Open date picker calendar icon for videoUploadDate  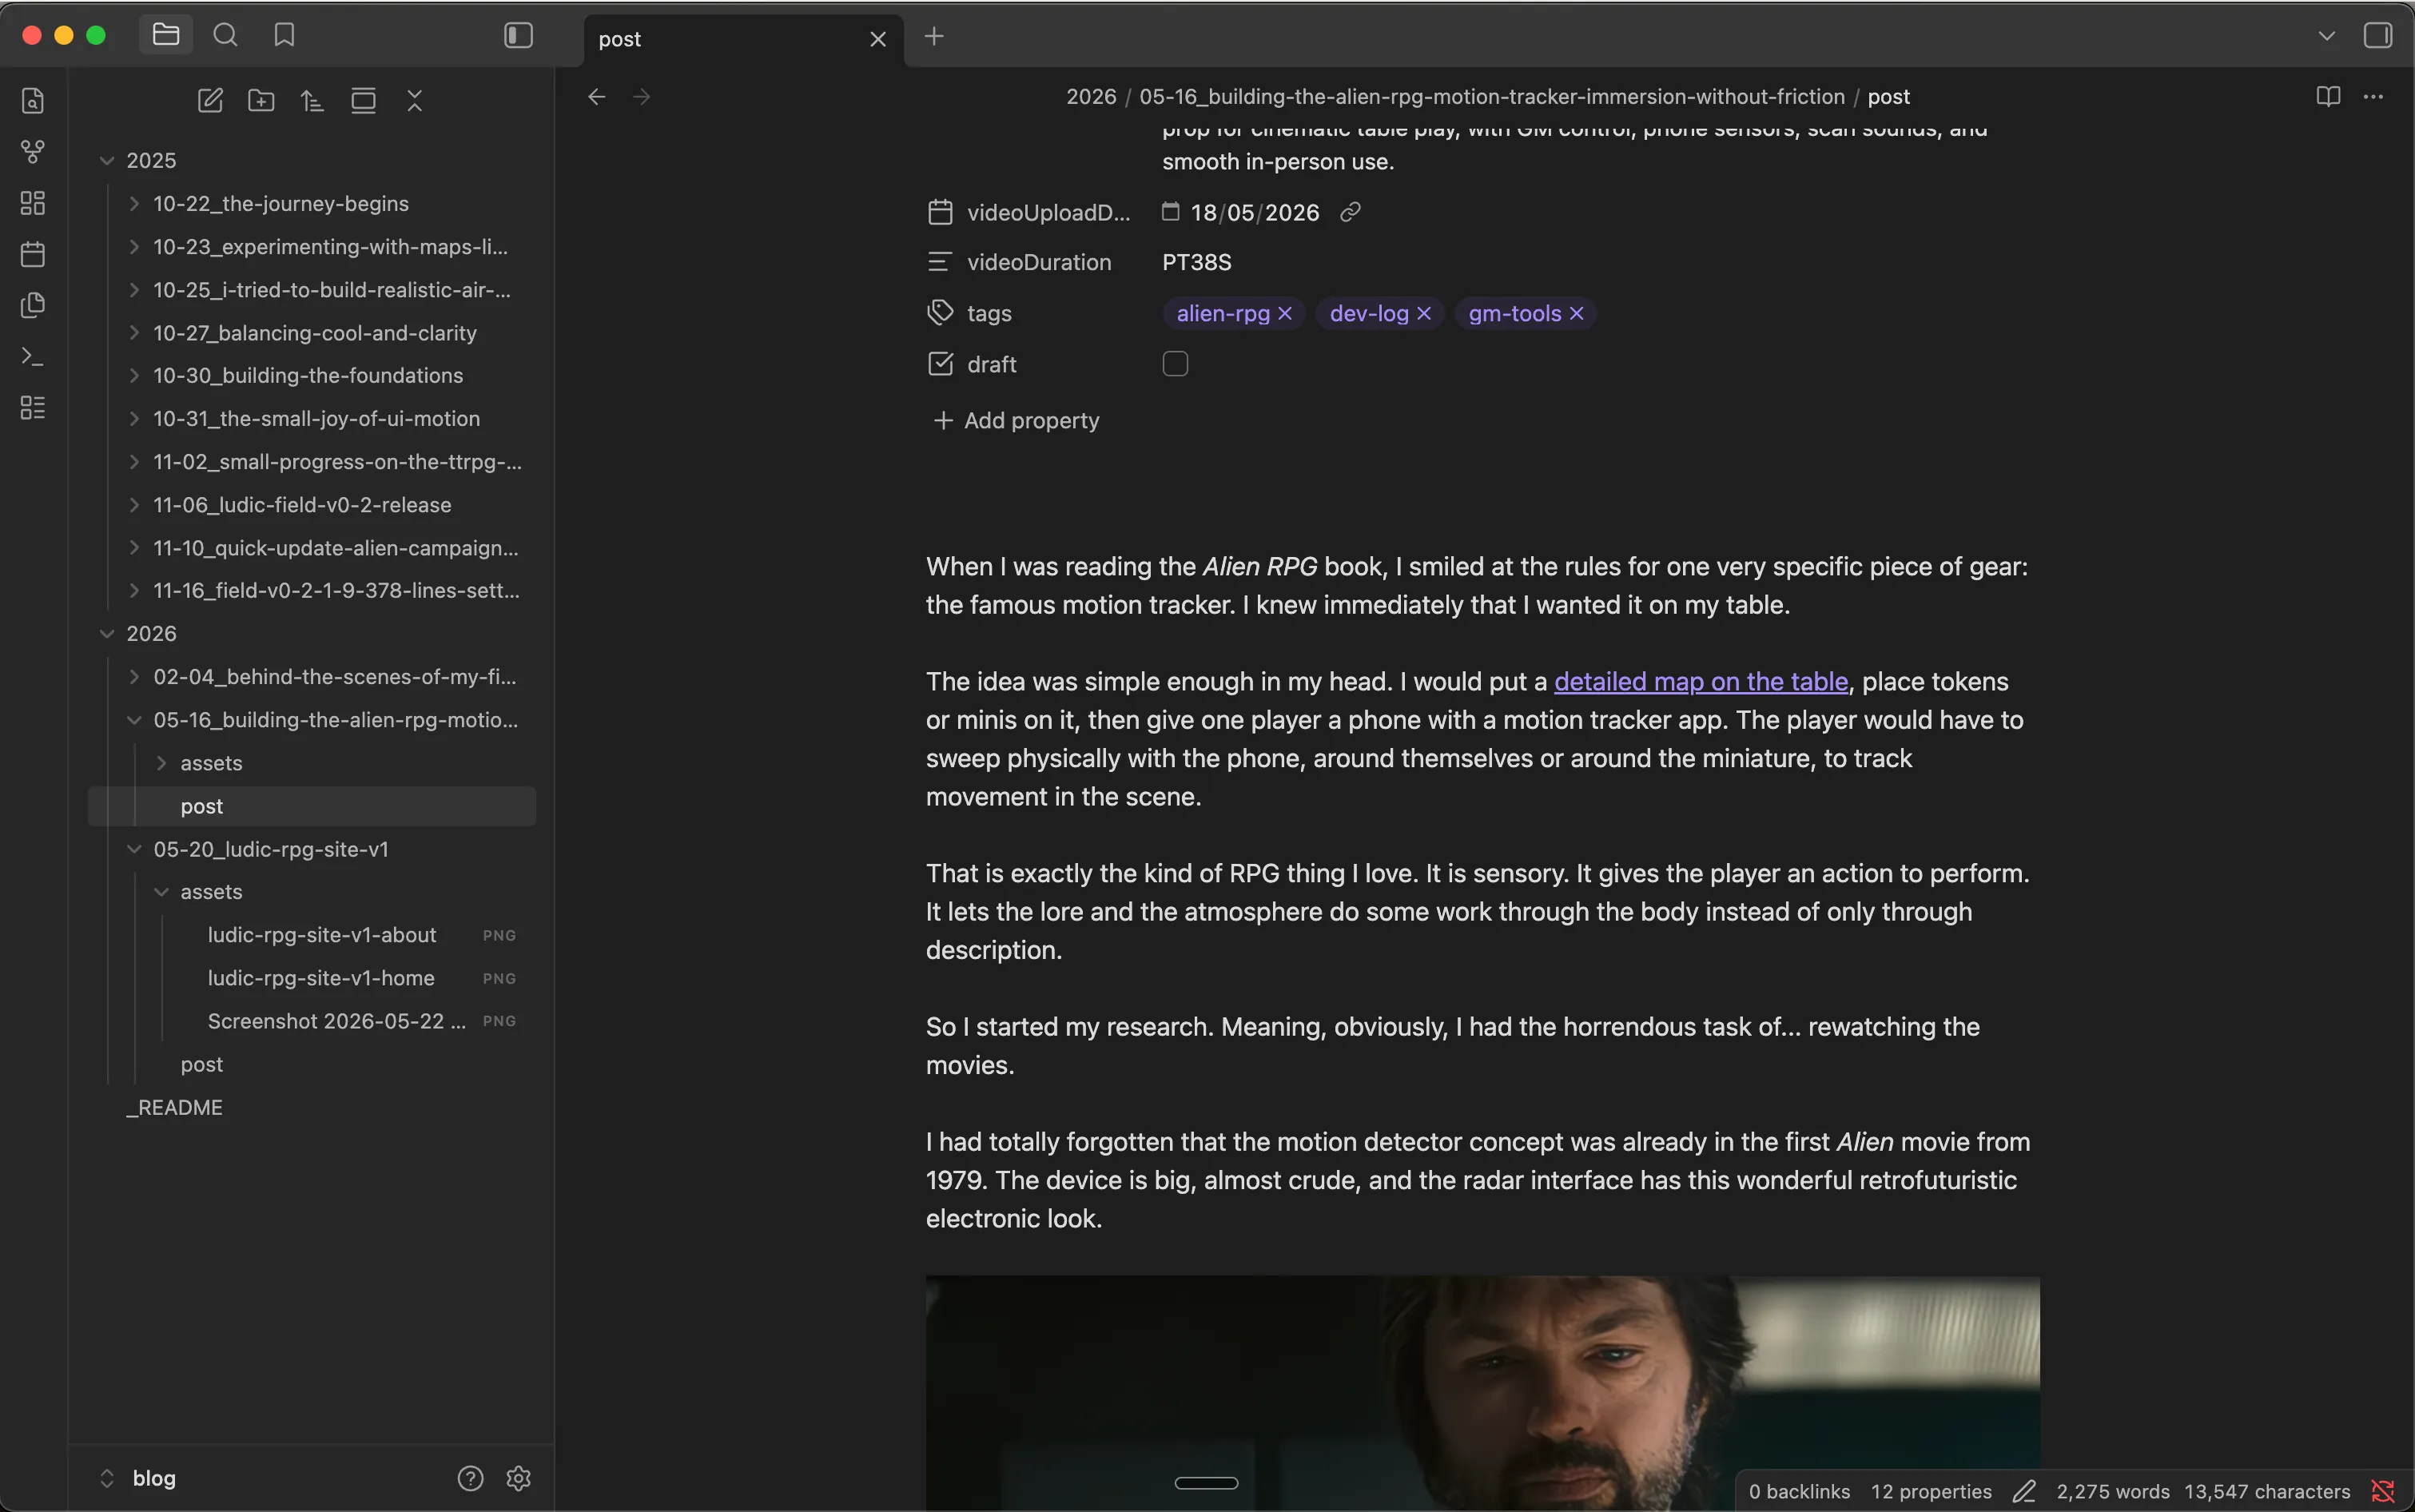[1170, 211]
